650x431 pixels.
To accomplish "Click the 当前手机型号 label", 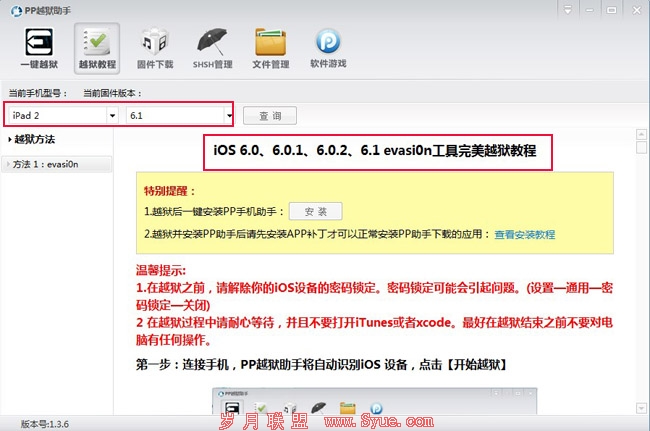I will point(38,93).
